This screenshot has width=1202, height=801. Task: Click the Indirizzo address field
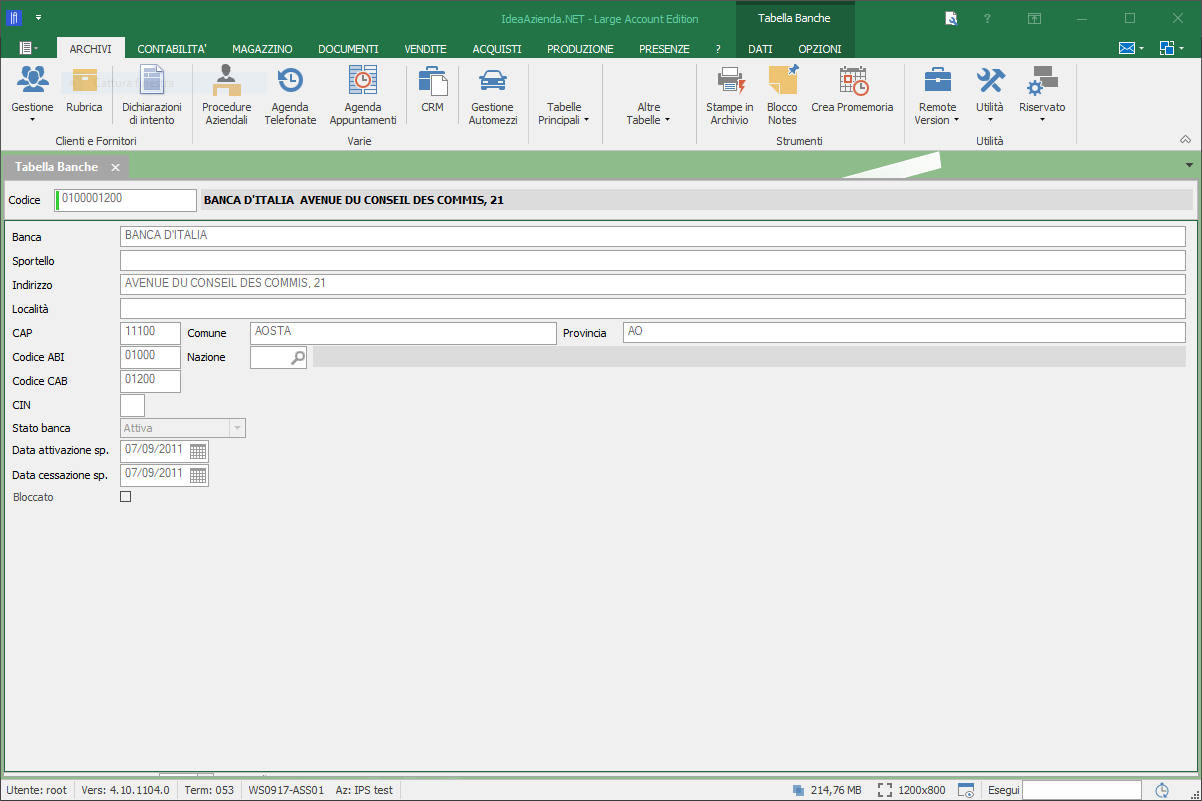pyautogui.click(x=653, y=285)
